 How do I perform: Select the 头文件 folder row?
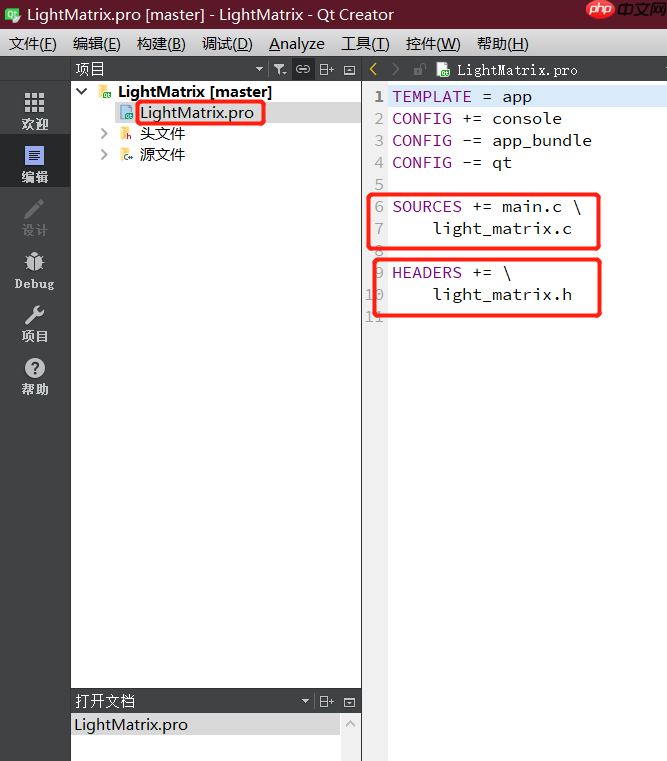pos(162,133)
